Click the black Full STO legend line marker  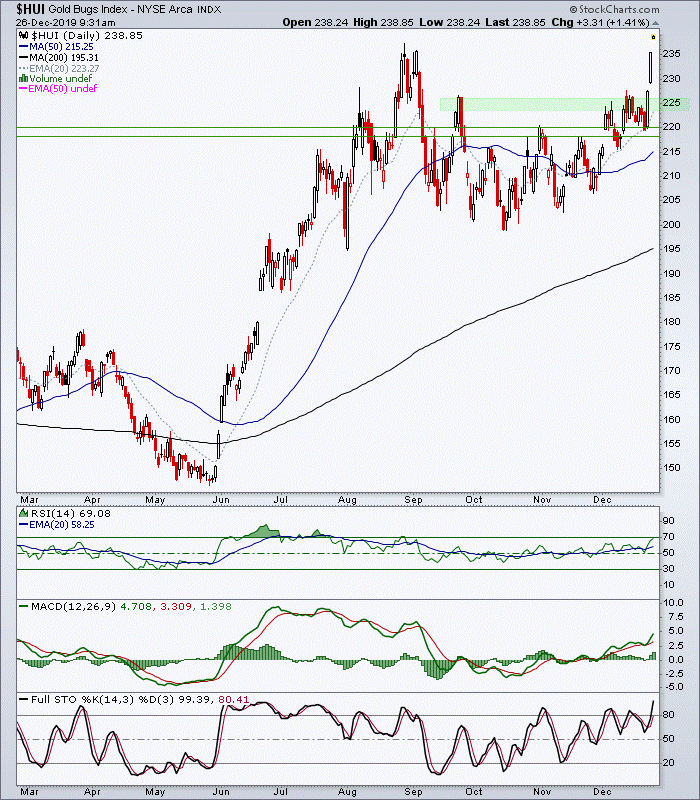pyautogui.click(x=24, y=699)
